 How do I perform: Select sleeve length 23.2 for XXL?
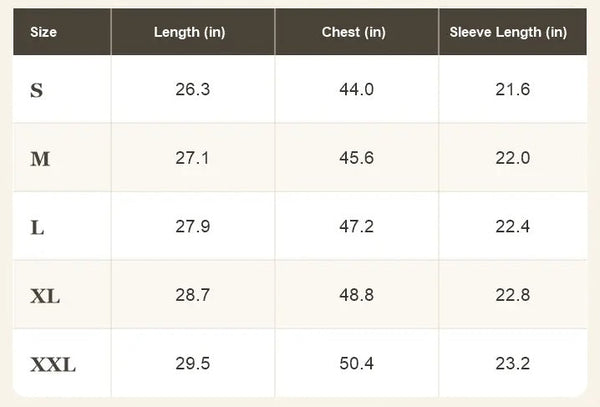click(x=512, y=363)
